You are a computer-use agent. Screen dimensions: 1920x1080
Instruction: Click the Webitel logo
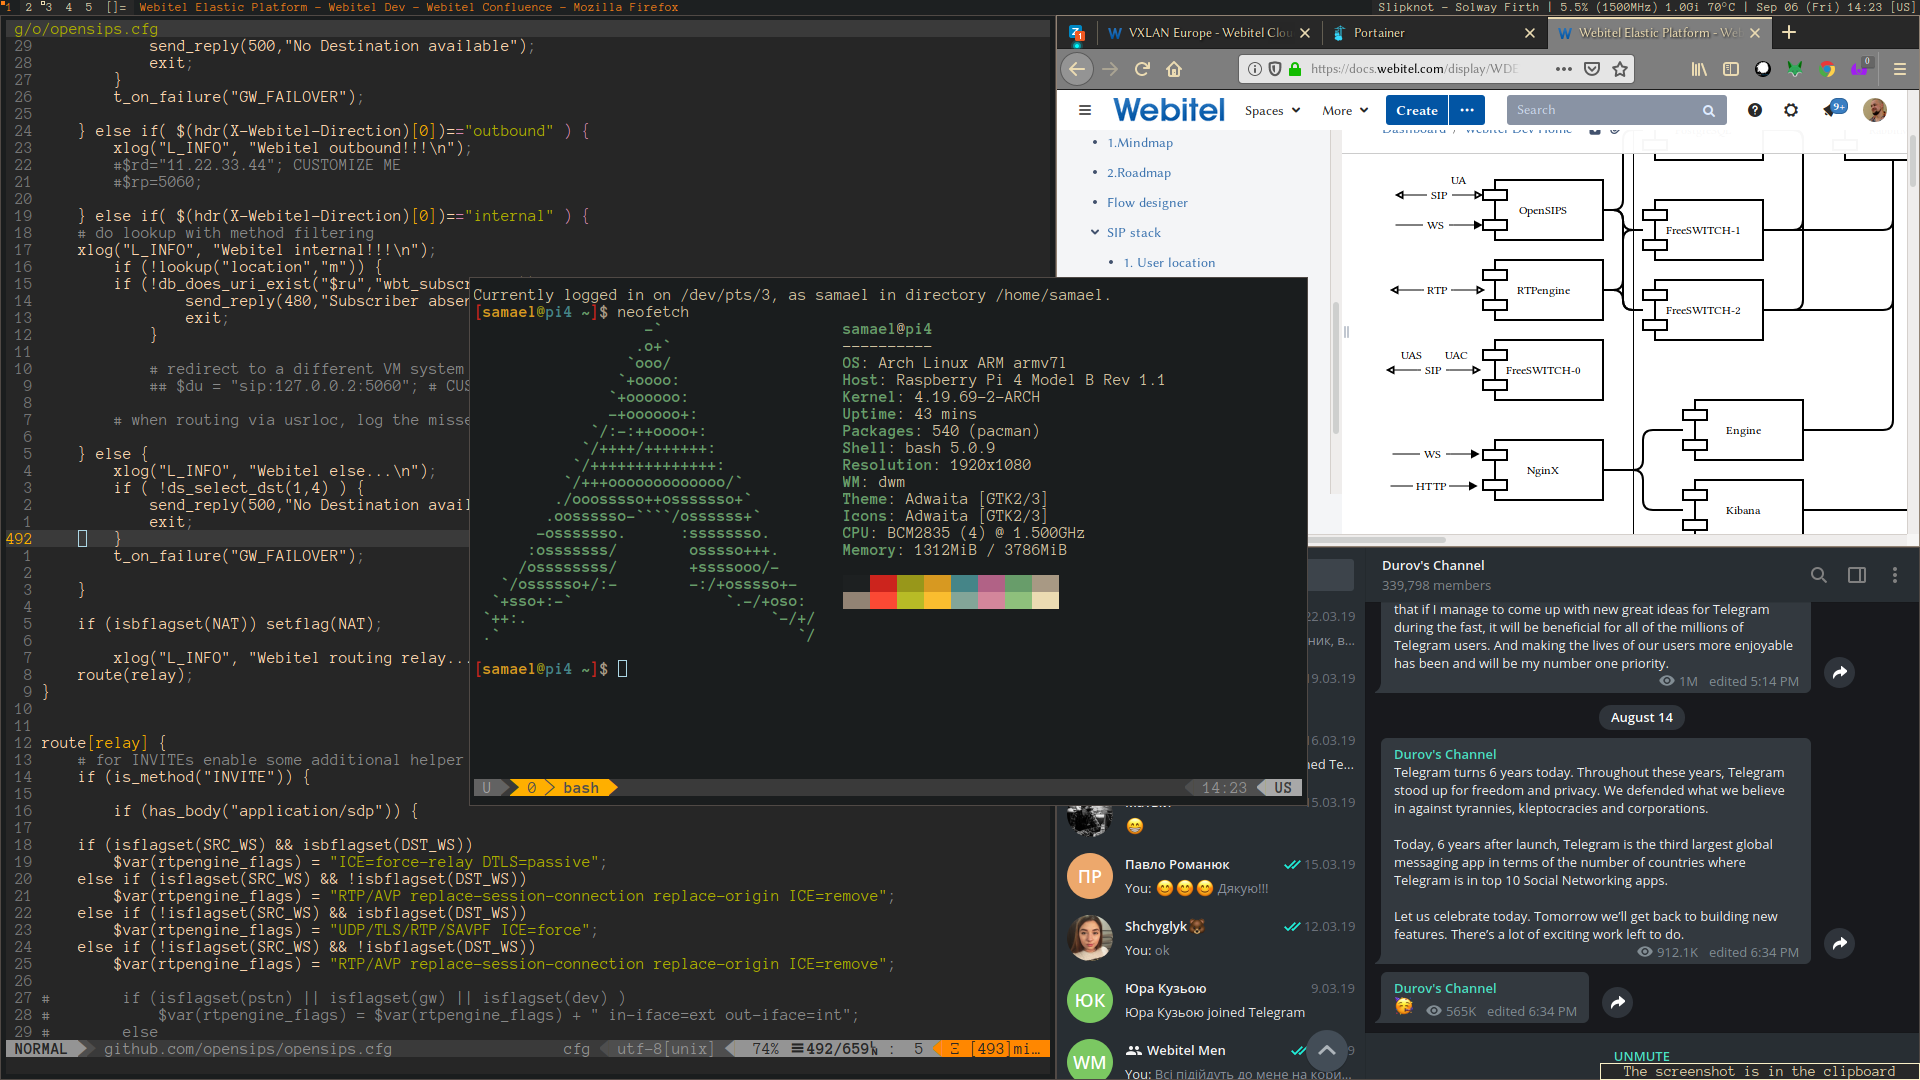(1169, 110)
